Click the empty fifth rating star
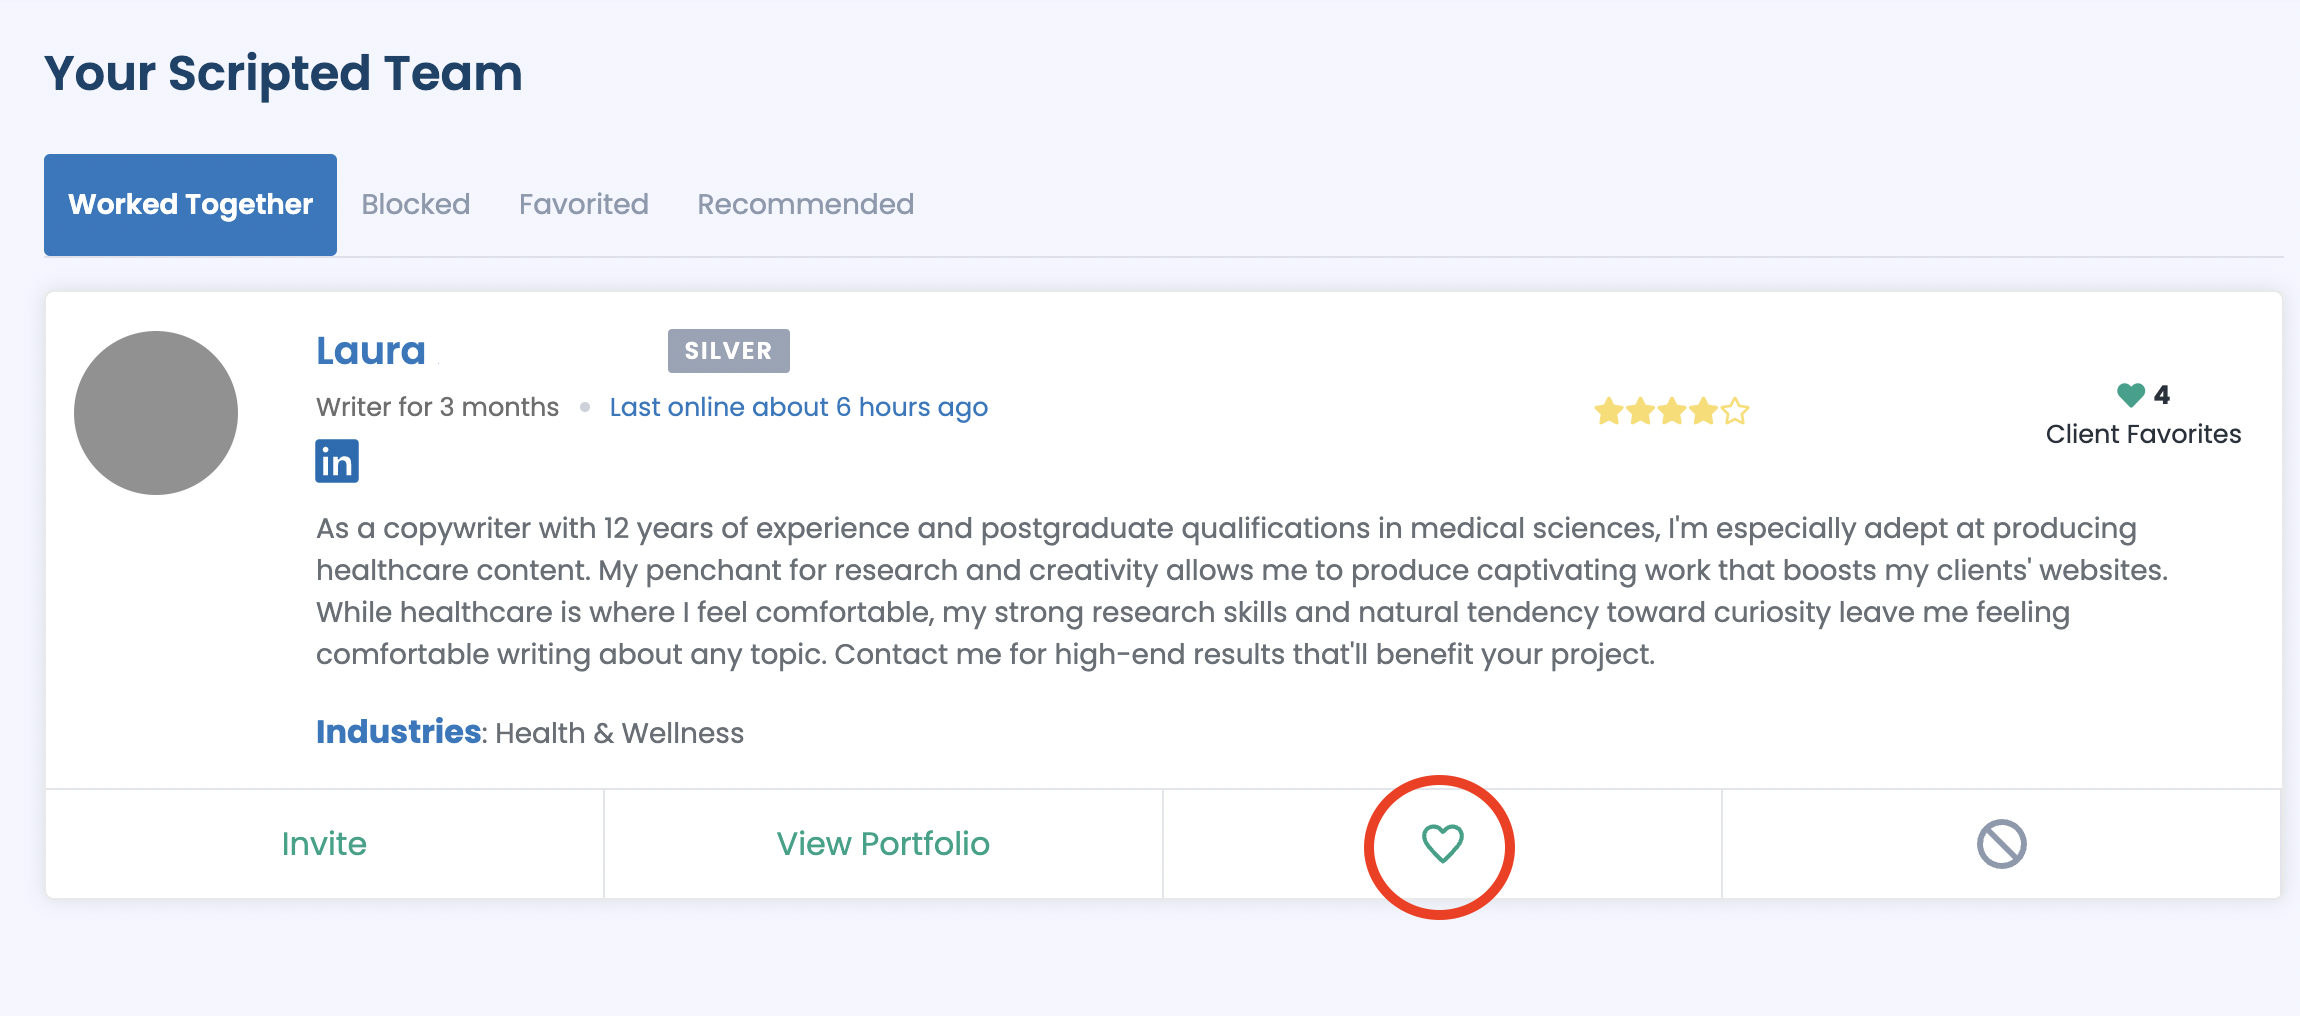This screenshot has height=1016, width=2300. 1736,411
